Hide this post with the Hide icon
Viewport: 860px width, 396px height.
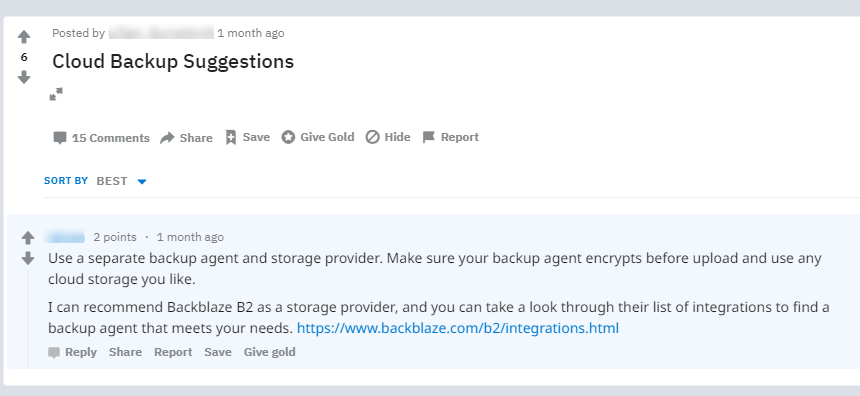click(372, 137)
